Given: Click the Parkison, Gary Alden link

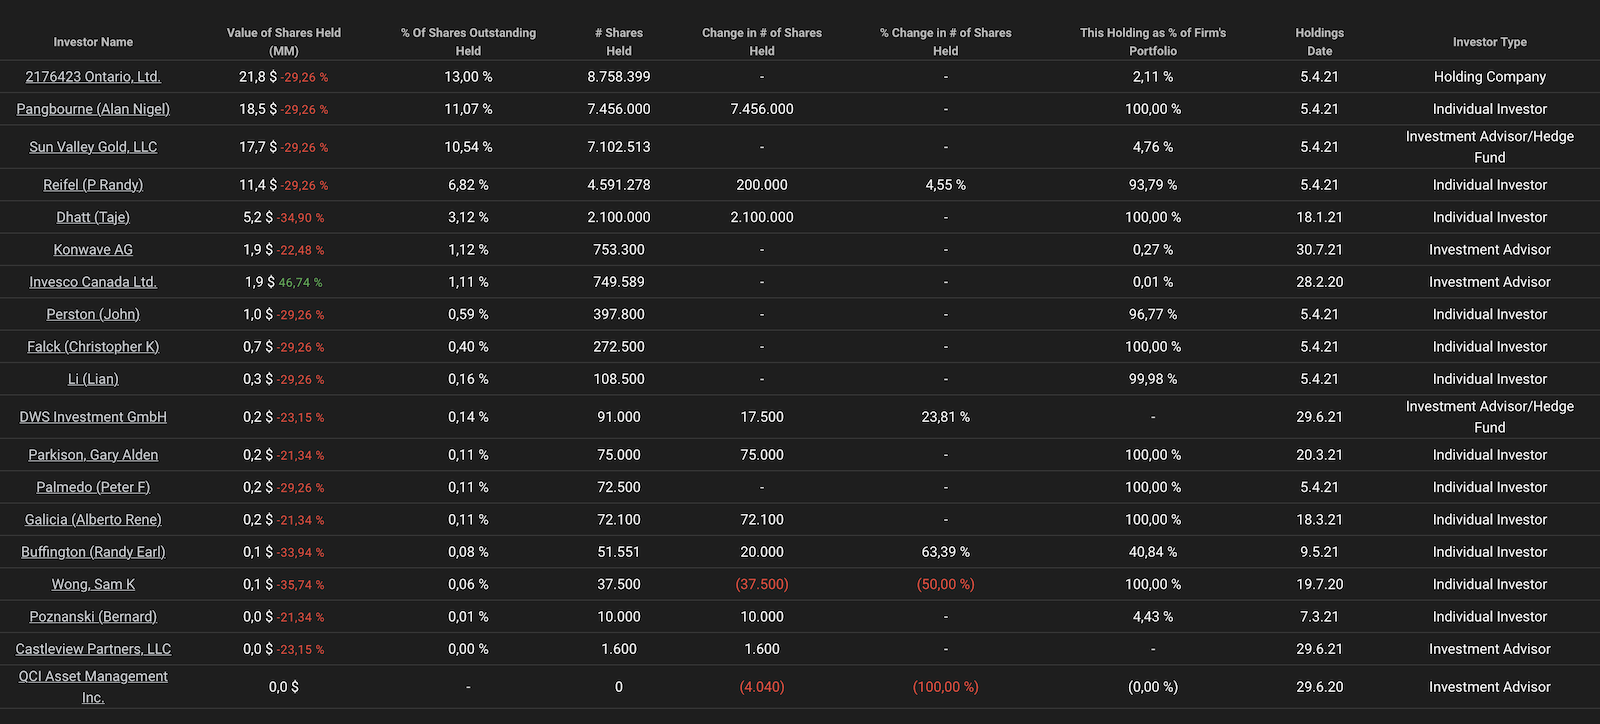Looking at the screenshot, I should click(93, 455).
